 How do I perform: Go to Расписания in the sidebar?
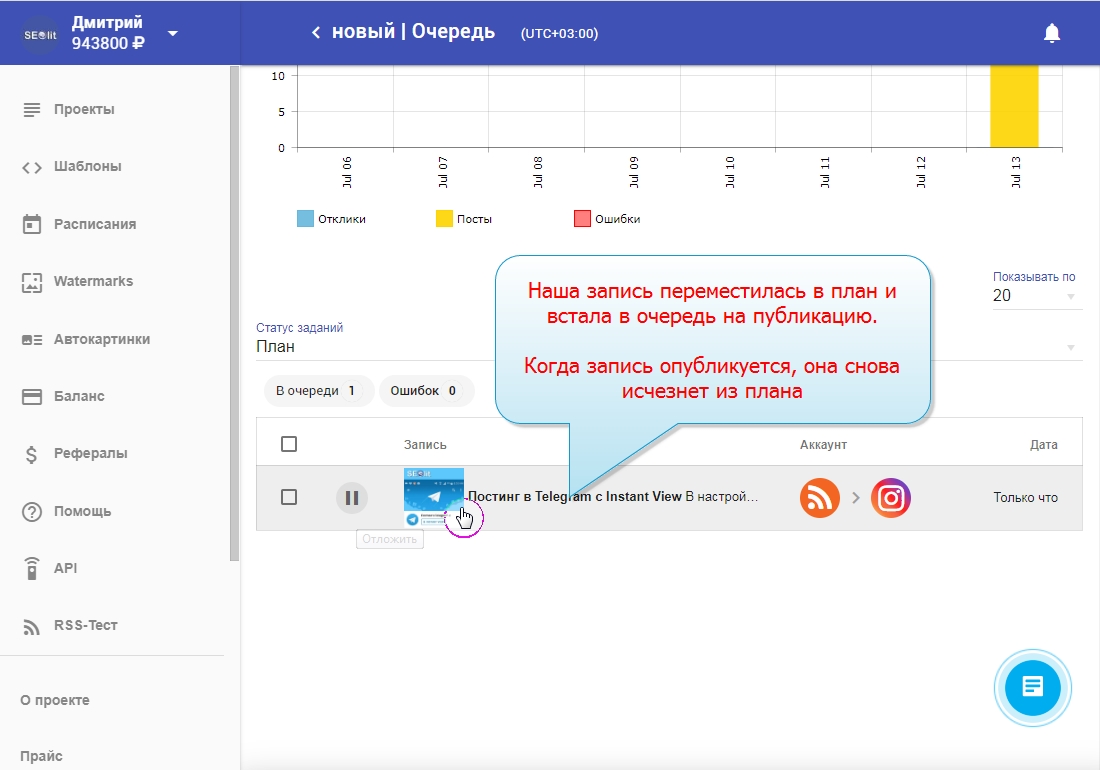(94, 224)
